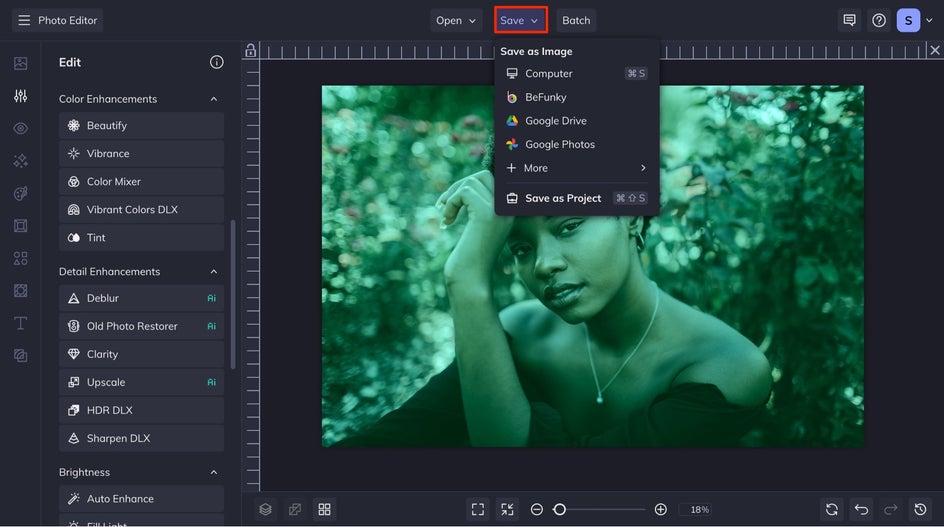Viewport: 944px width, 527px height.
Task: Select Save as Project option
Action: click(x=563, y=198)
